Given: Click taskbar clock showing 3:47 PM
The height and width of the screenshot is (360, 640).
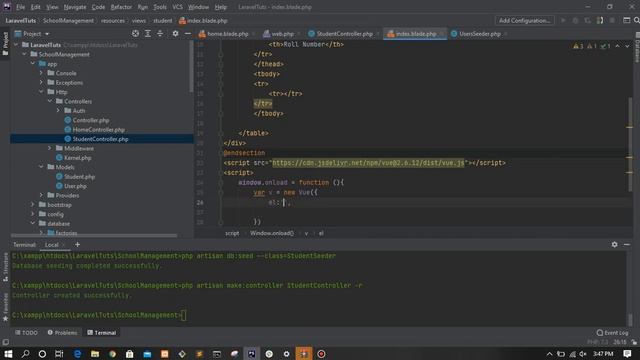Looking at the screenshot, I should 603,353.
